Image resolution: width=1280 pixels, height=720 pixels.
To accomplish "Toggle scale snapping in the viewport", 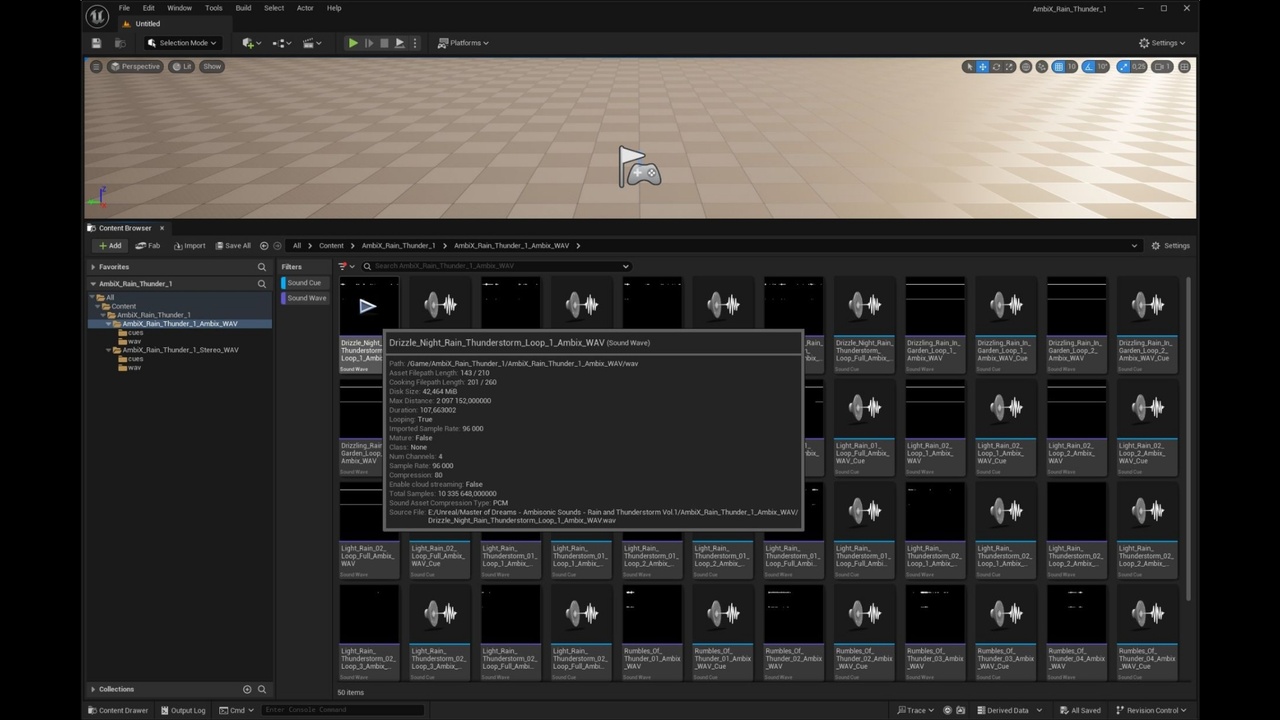I will 1123,67.
